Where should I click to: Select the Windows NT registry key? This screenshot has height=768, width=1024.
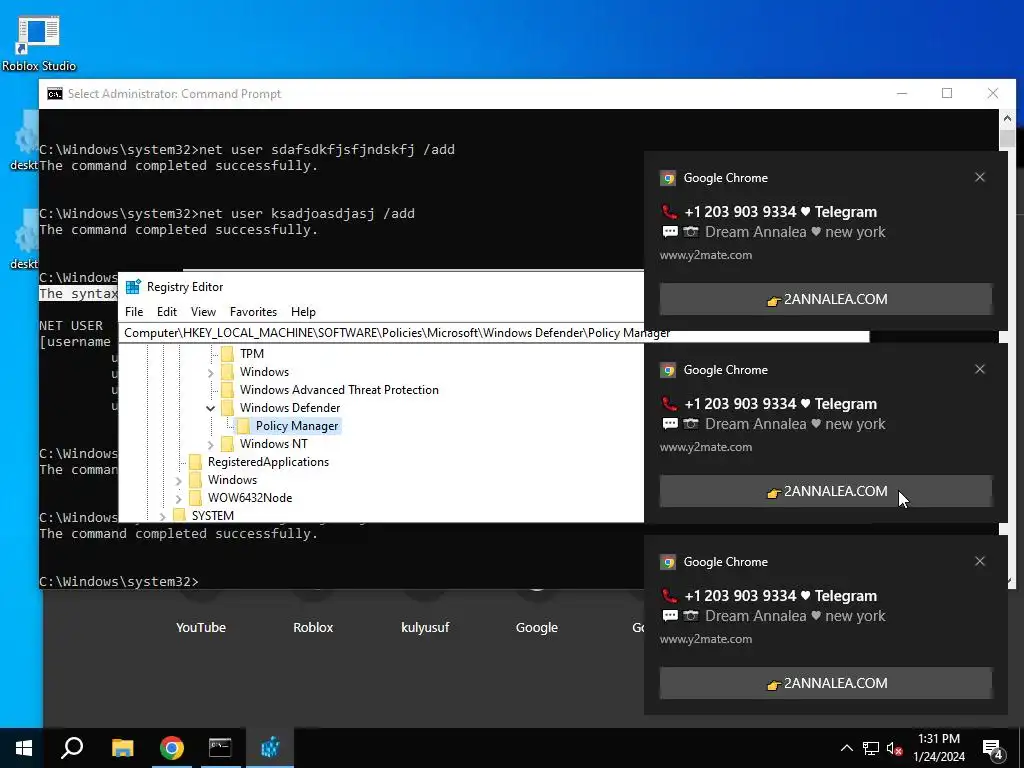click(x=273, y=443)
